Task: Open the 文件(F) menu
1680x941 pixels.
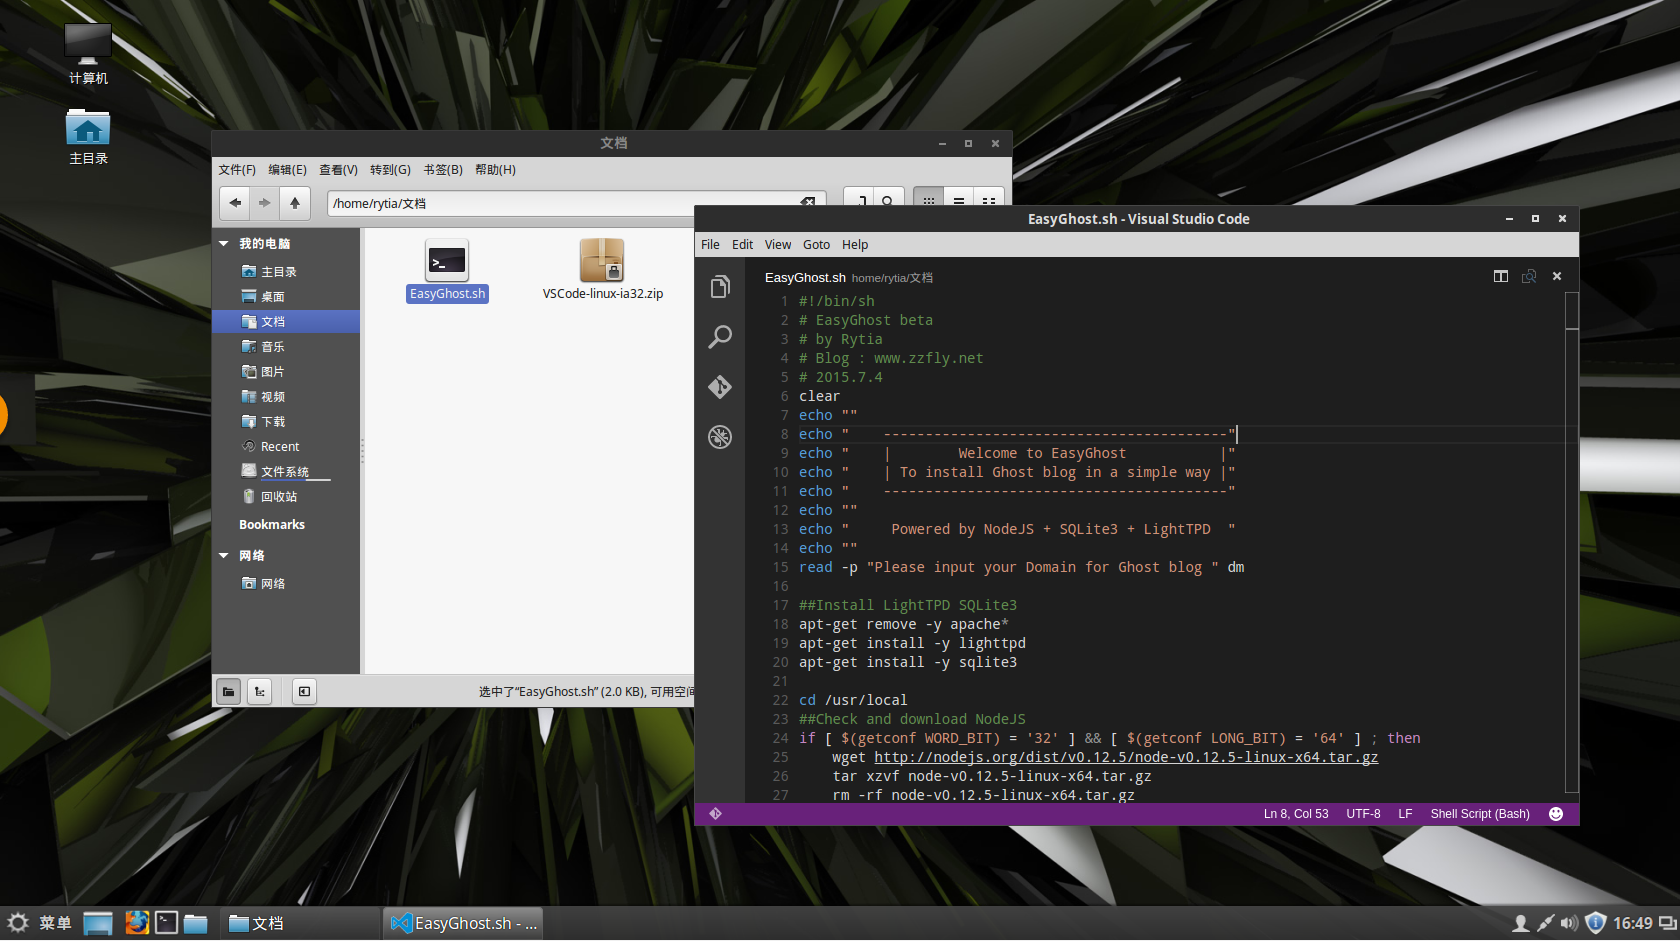Action: tap(237, 170)
